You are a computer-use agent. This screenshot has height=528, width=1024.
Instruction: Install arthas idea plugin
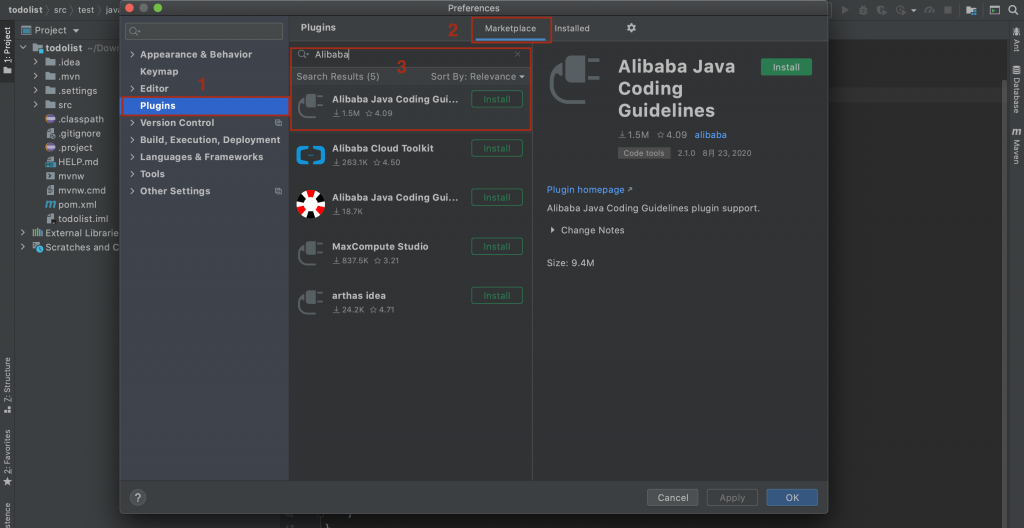[497, 295]
